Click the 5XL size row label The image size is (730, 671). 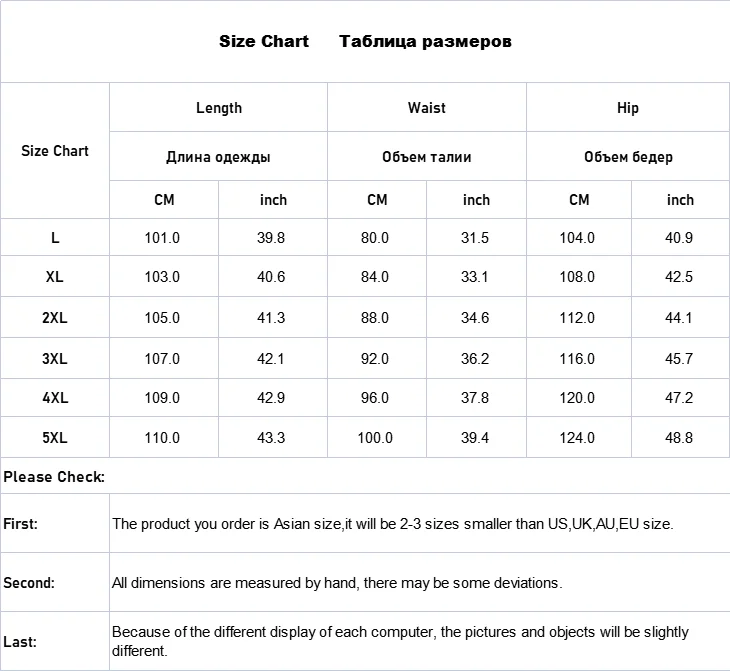[x=55, y=438]
